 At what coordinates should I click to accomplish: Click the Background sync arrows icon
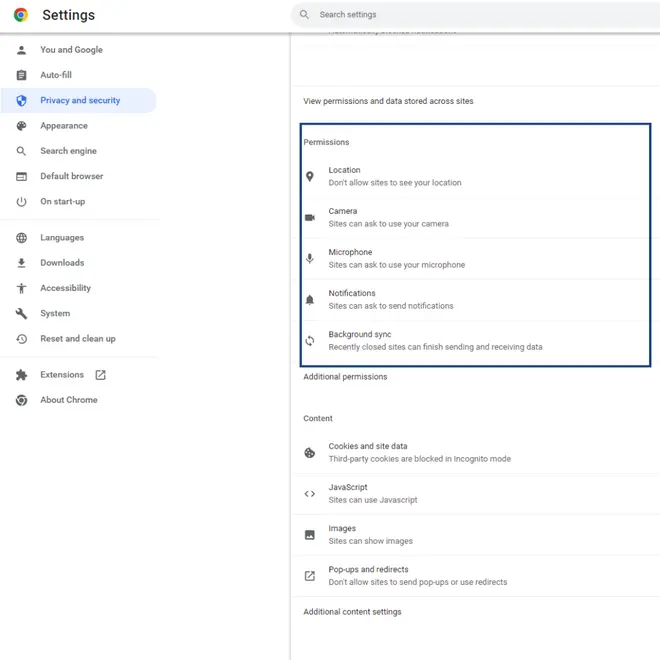[310, 341]
